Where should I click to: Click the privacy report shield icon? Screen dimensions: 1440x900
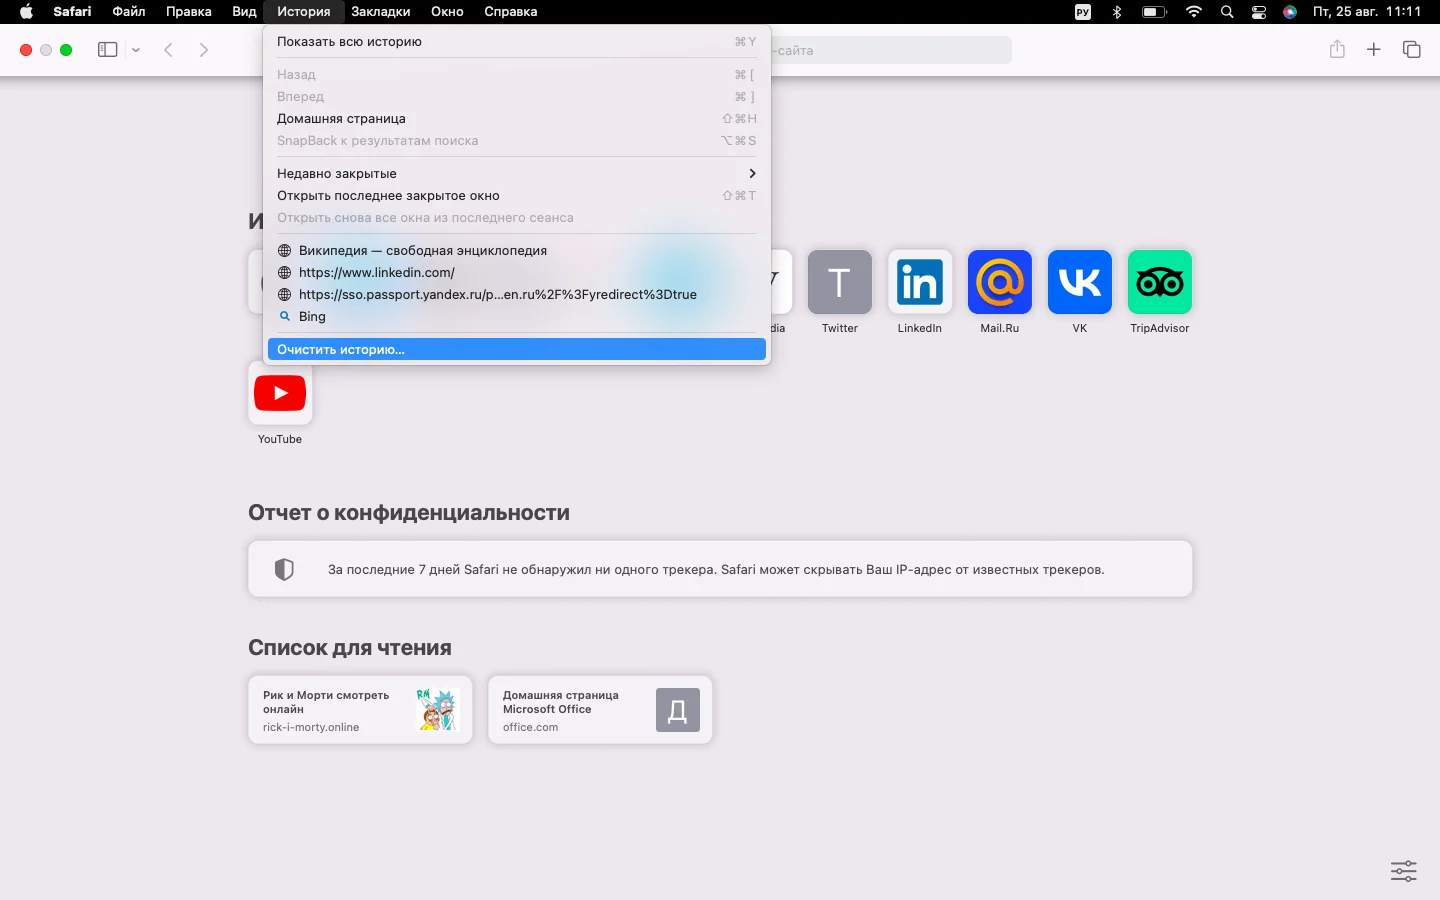coord(284,569)
